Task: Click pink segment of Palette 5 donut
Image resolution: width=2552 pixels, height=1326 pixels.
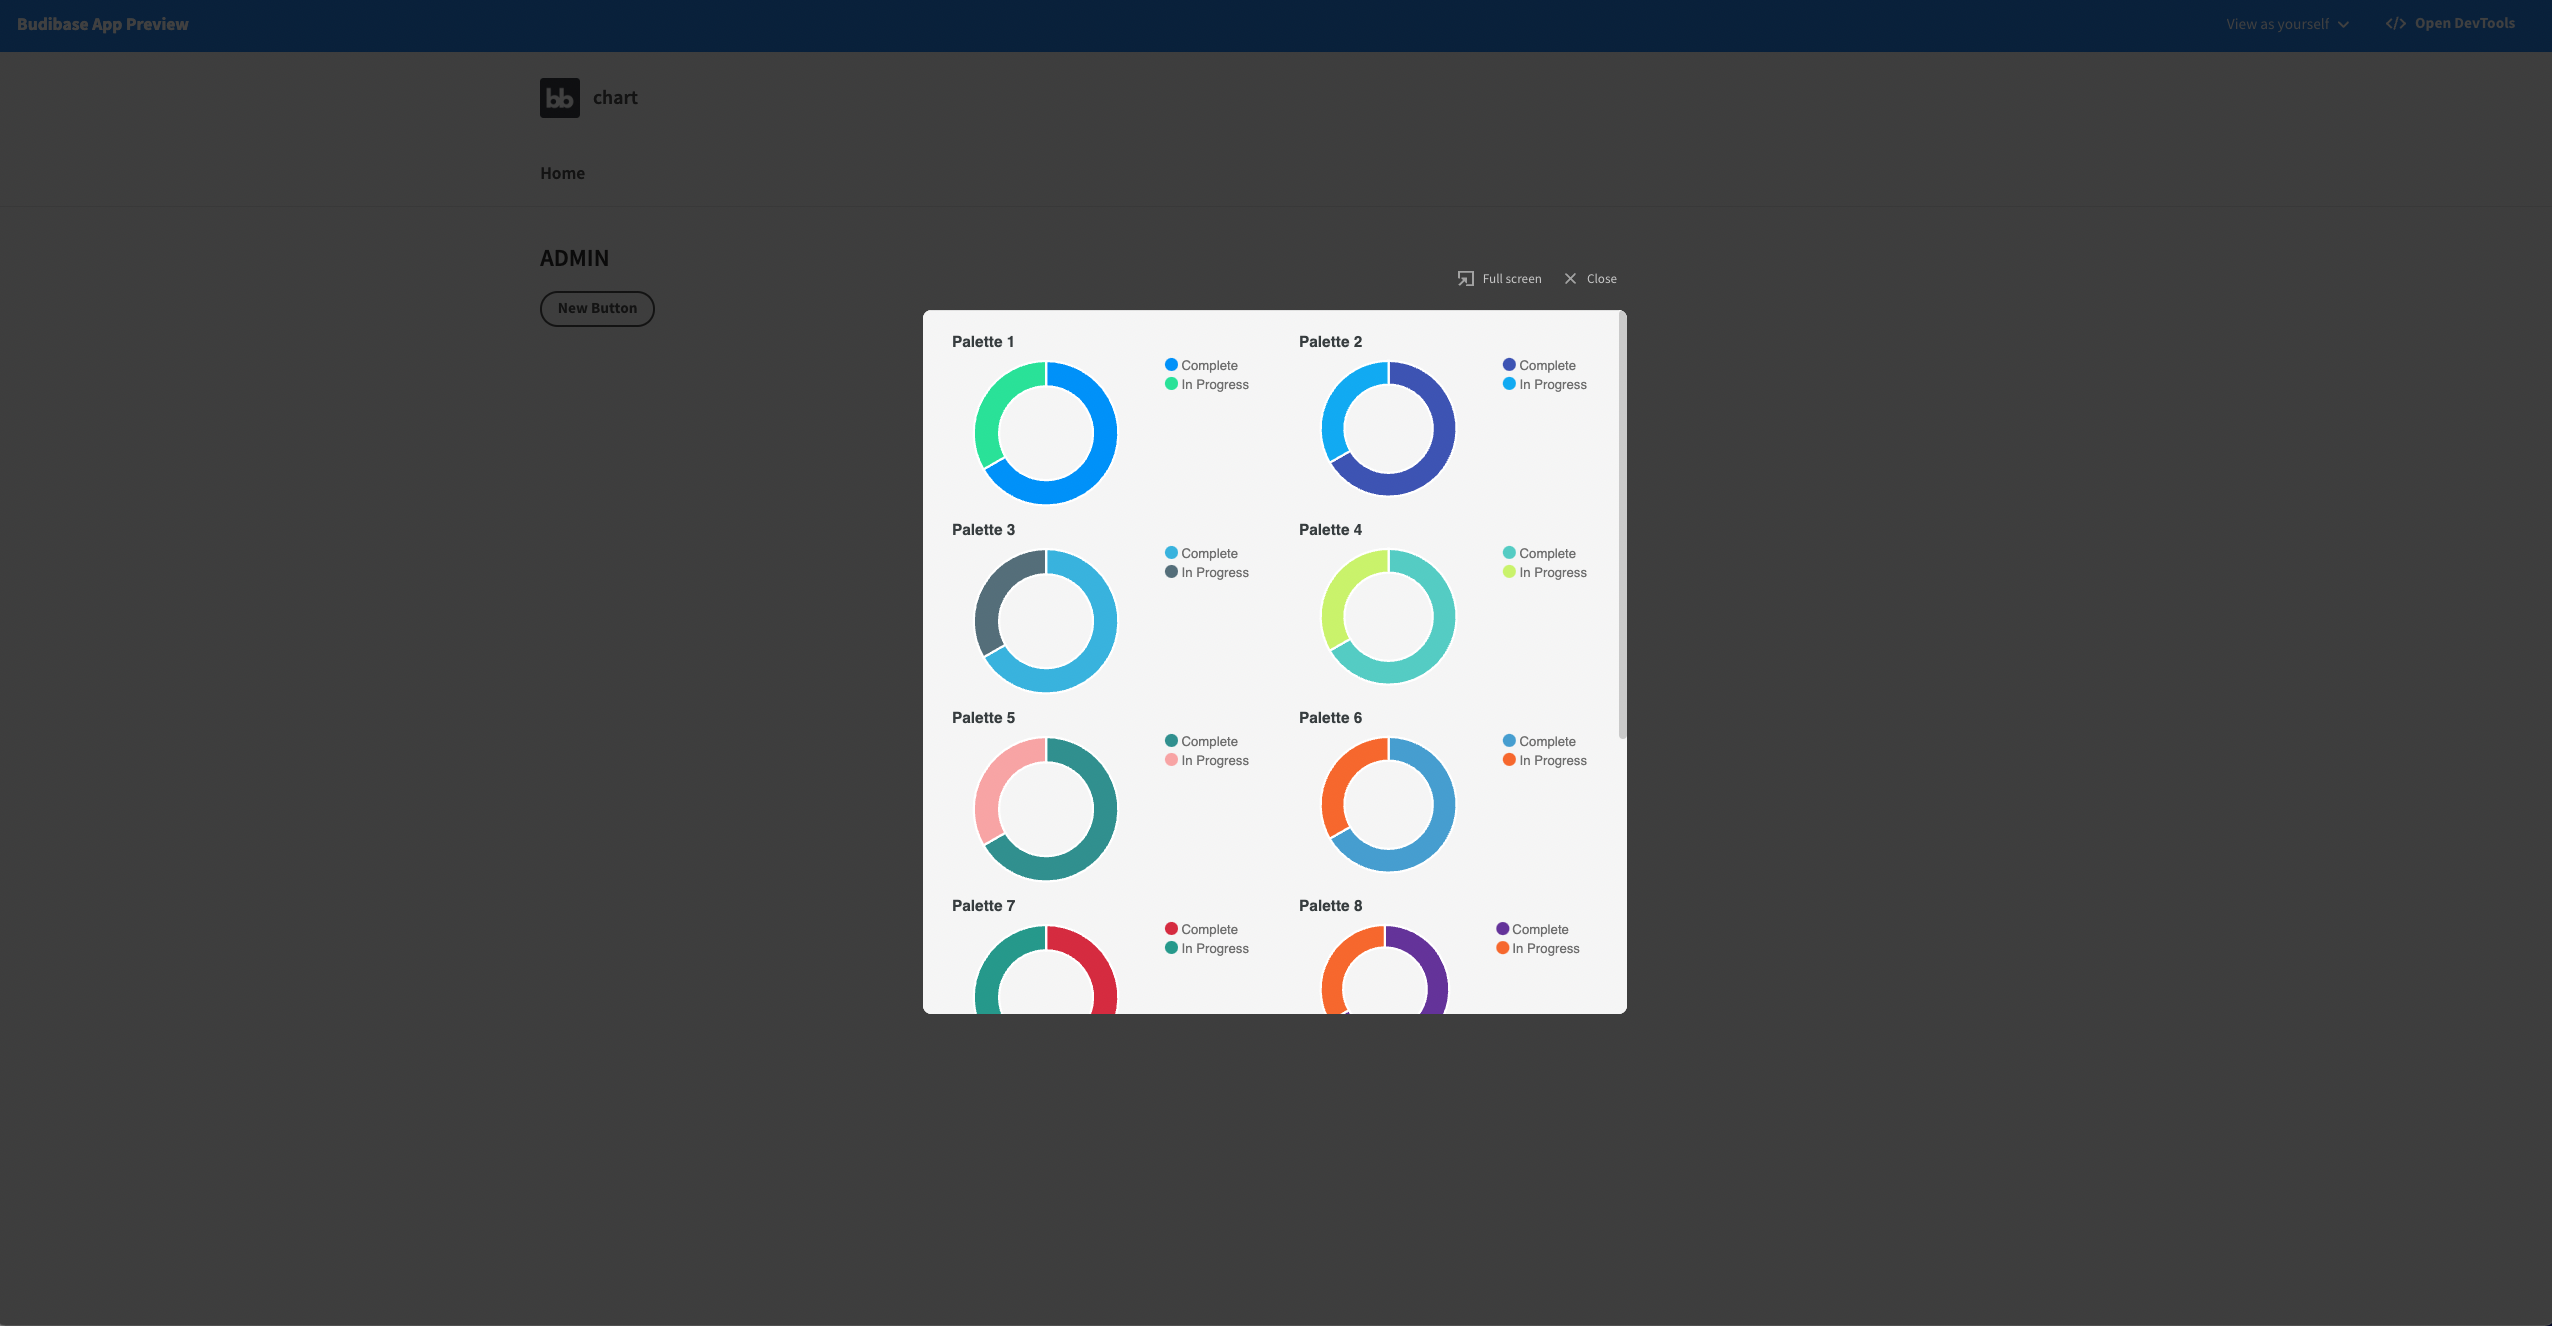Action: [x=994, y=778]
